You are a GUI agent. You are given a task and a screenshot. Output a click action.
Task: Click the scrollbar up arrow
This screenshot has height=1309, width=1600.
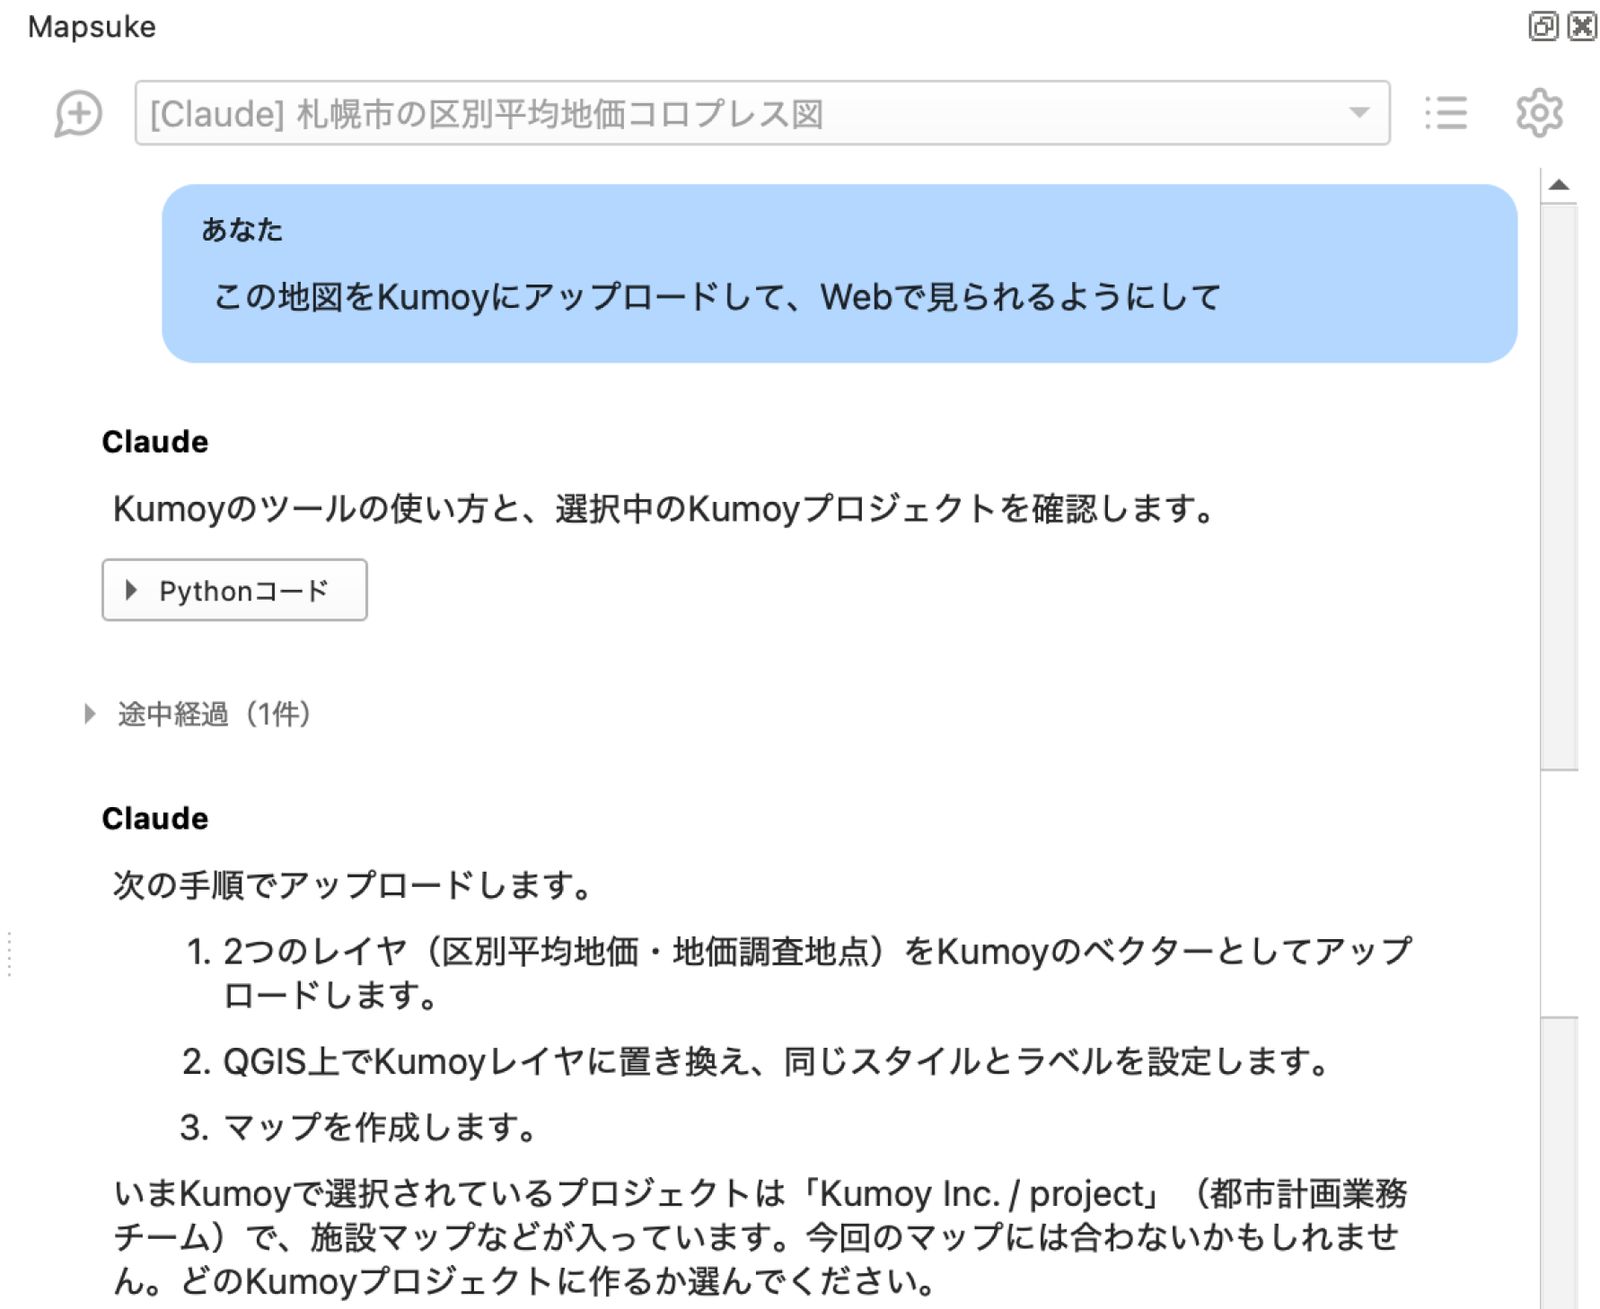(1559, 185)
